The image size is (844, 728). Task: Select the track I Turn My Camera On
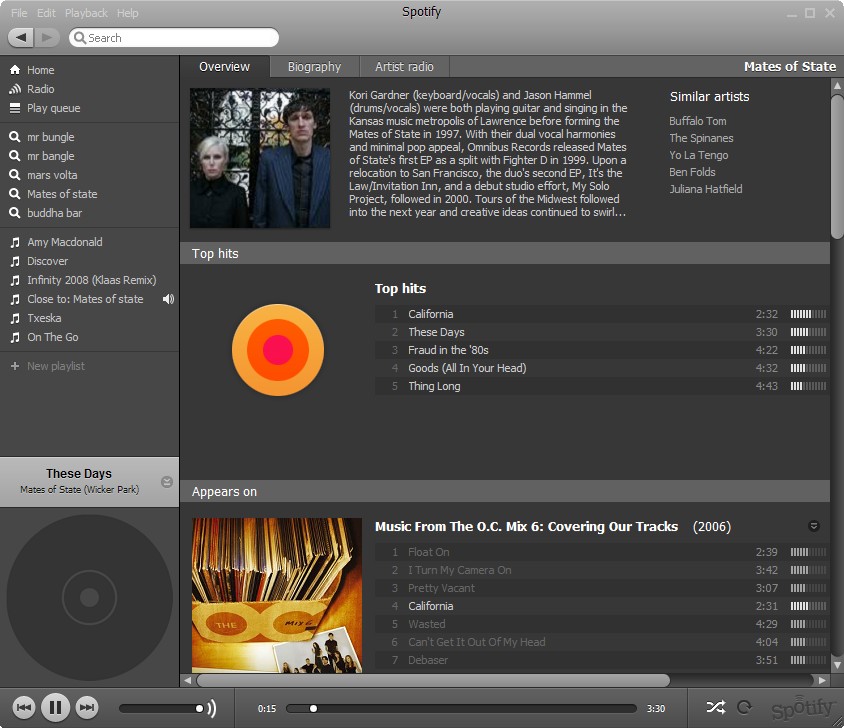pos(601,570)
